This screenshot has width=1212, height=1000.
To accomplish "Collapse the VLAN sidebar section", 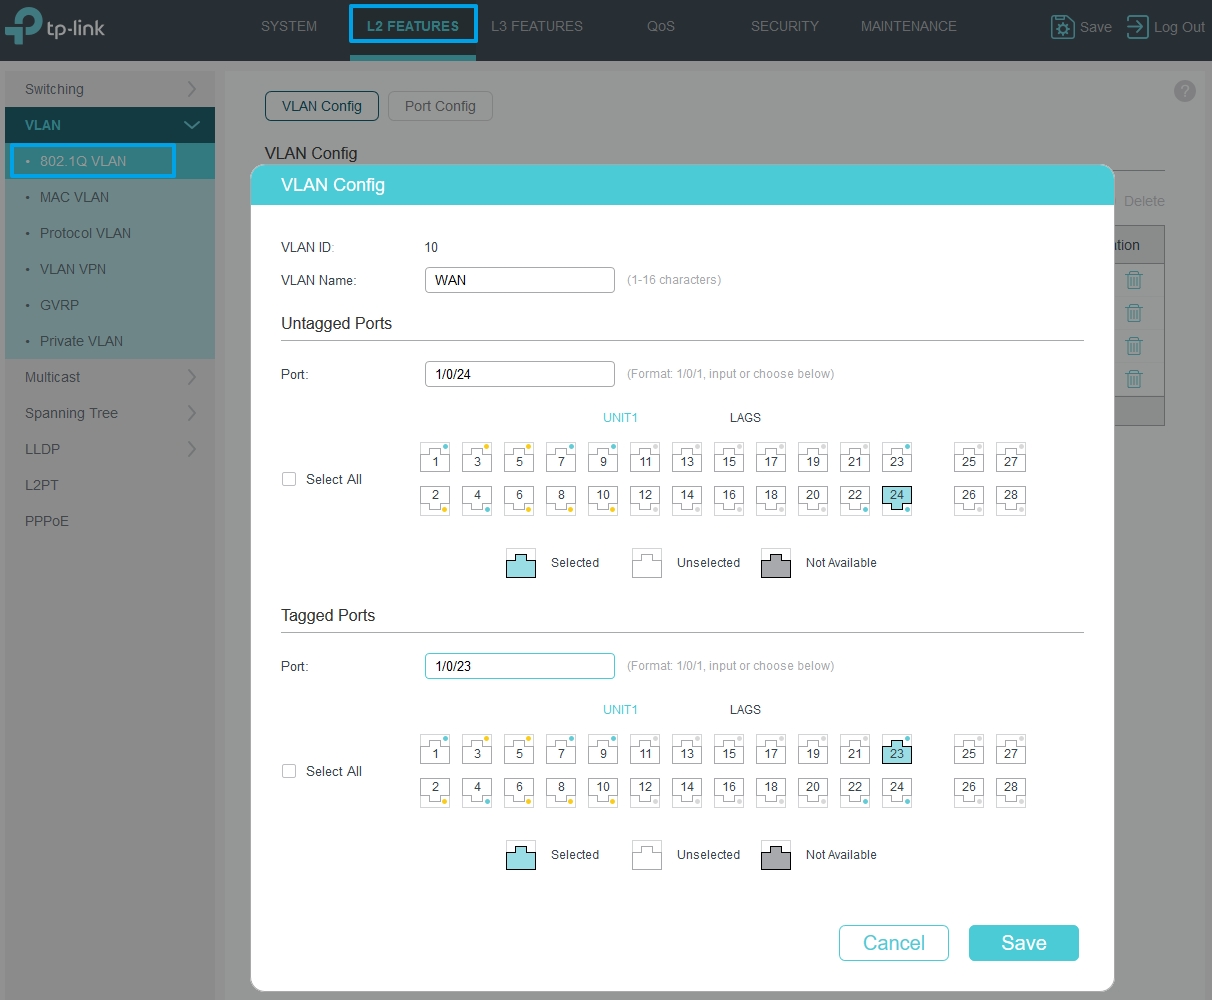I will (110, 125).
